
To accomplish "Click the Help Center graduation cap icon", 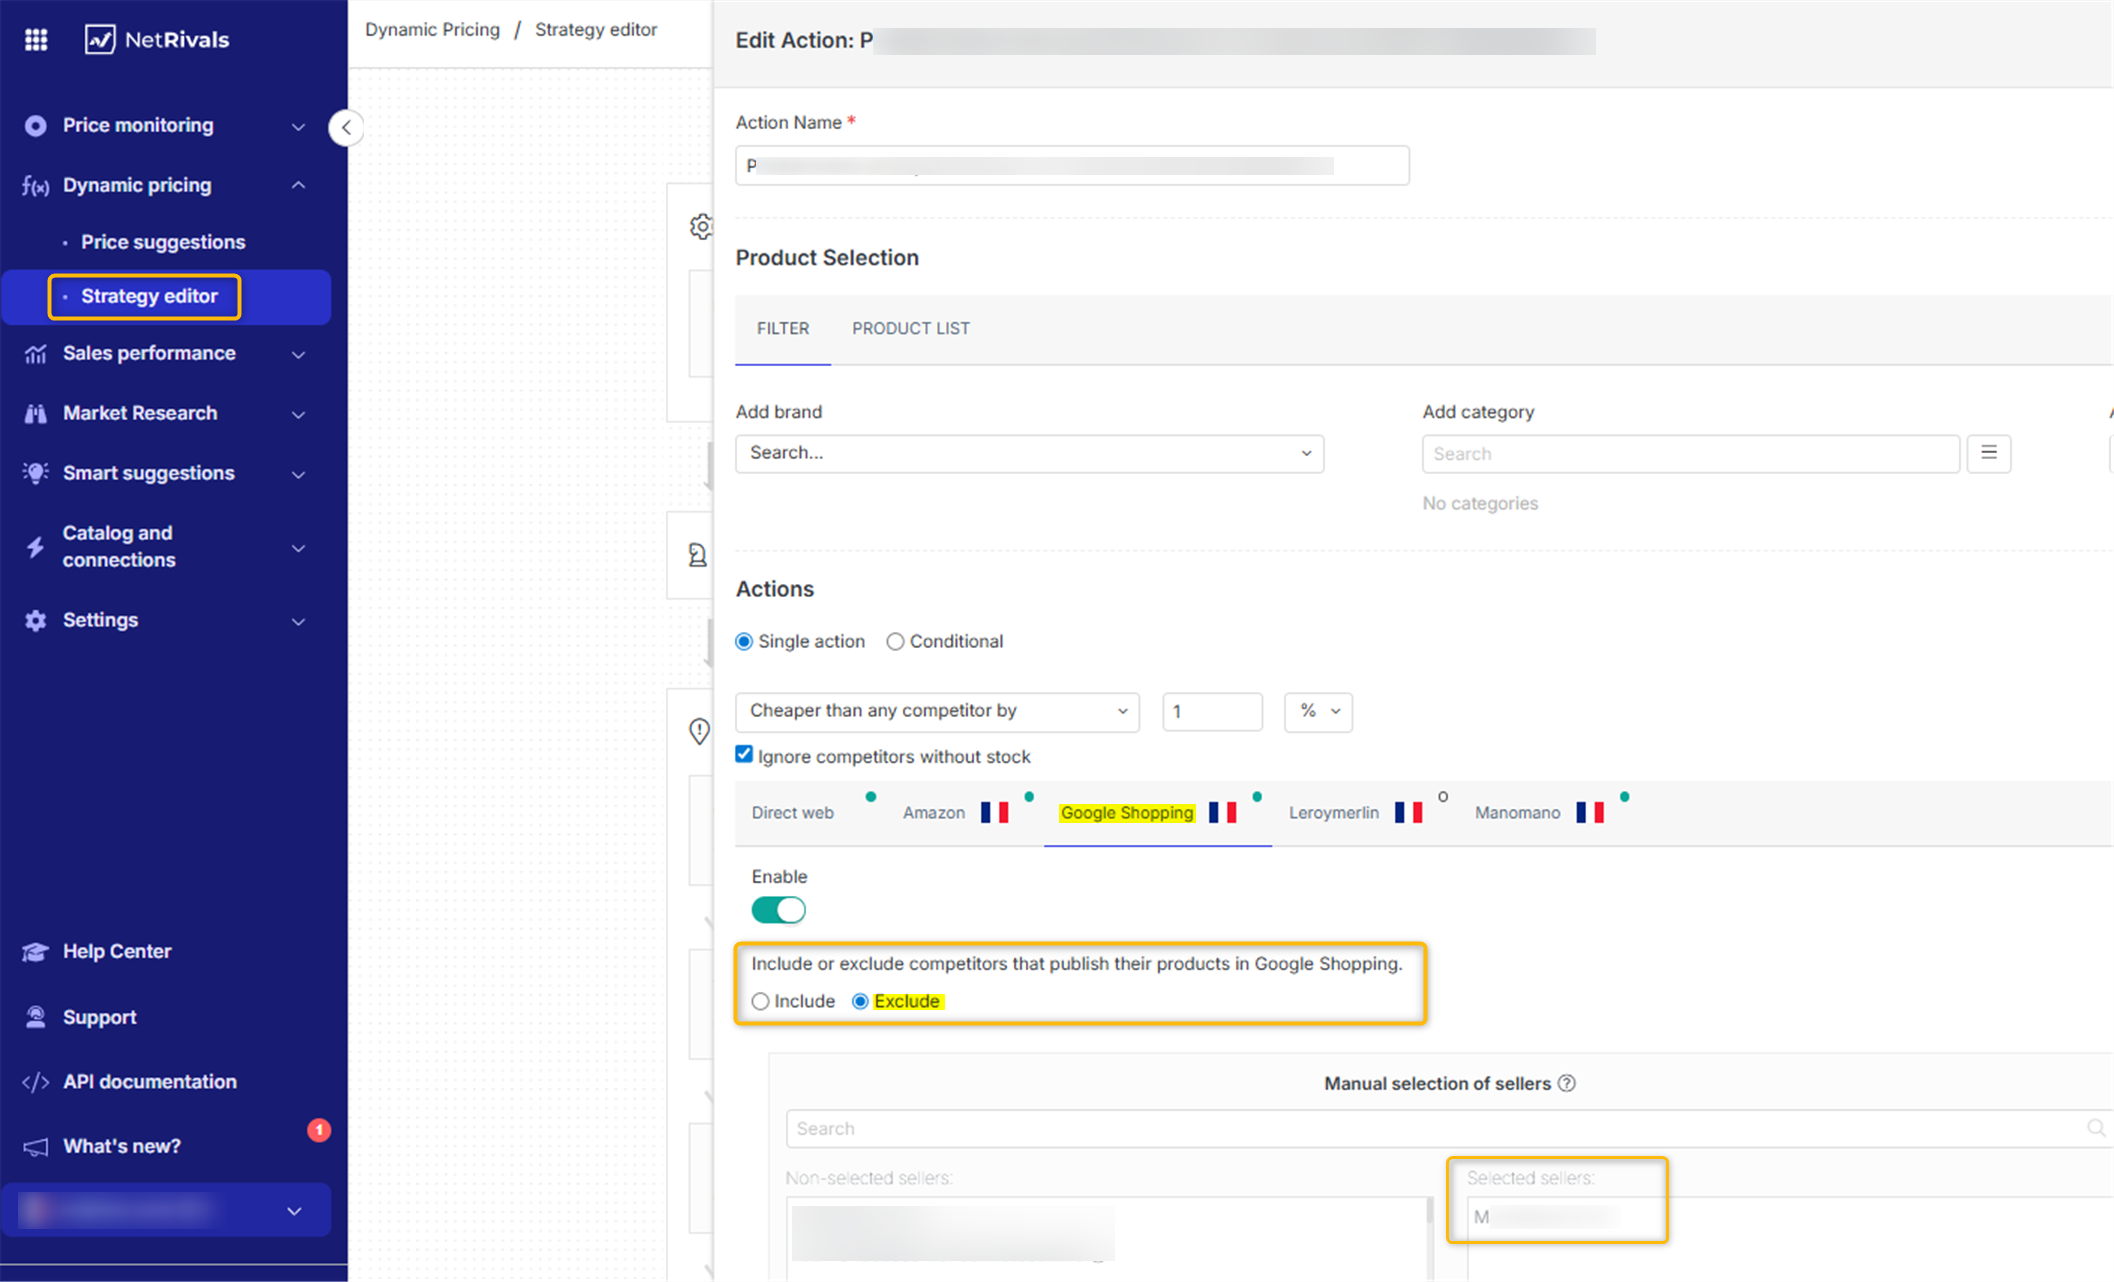I will (x=35, y=952).
